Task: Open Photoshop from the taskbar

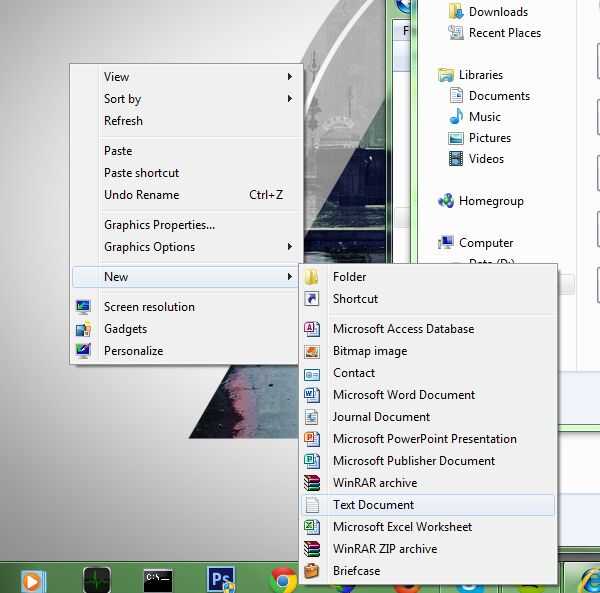Action: (221, 580)
